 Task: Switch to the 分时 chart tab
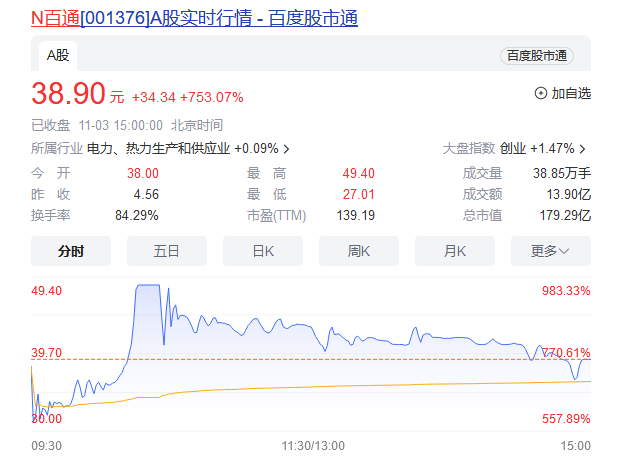[71, 251]
